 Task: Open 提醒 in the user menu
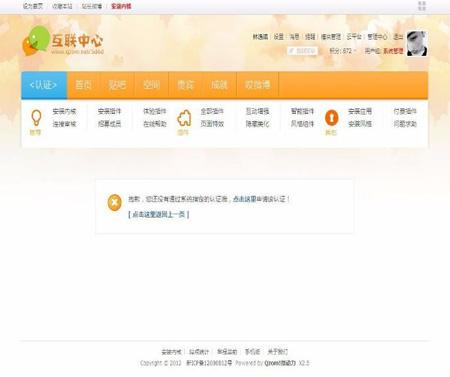tap(310, 37)
